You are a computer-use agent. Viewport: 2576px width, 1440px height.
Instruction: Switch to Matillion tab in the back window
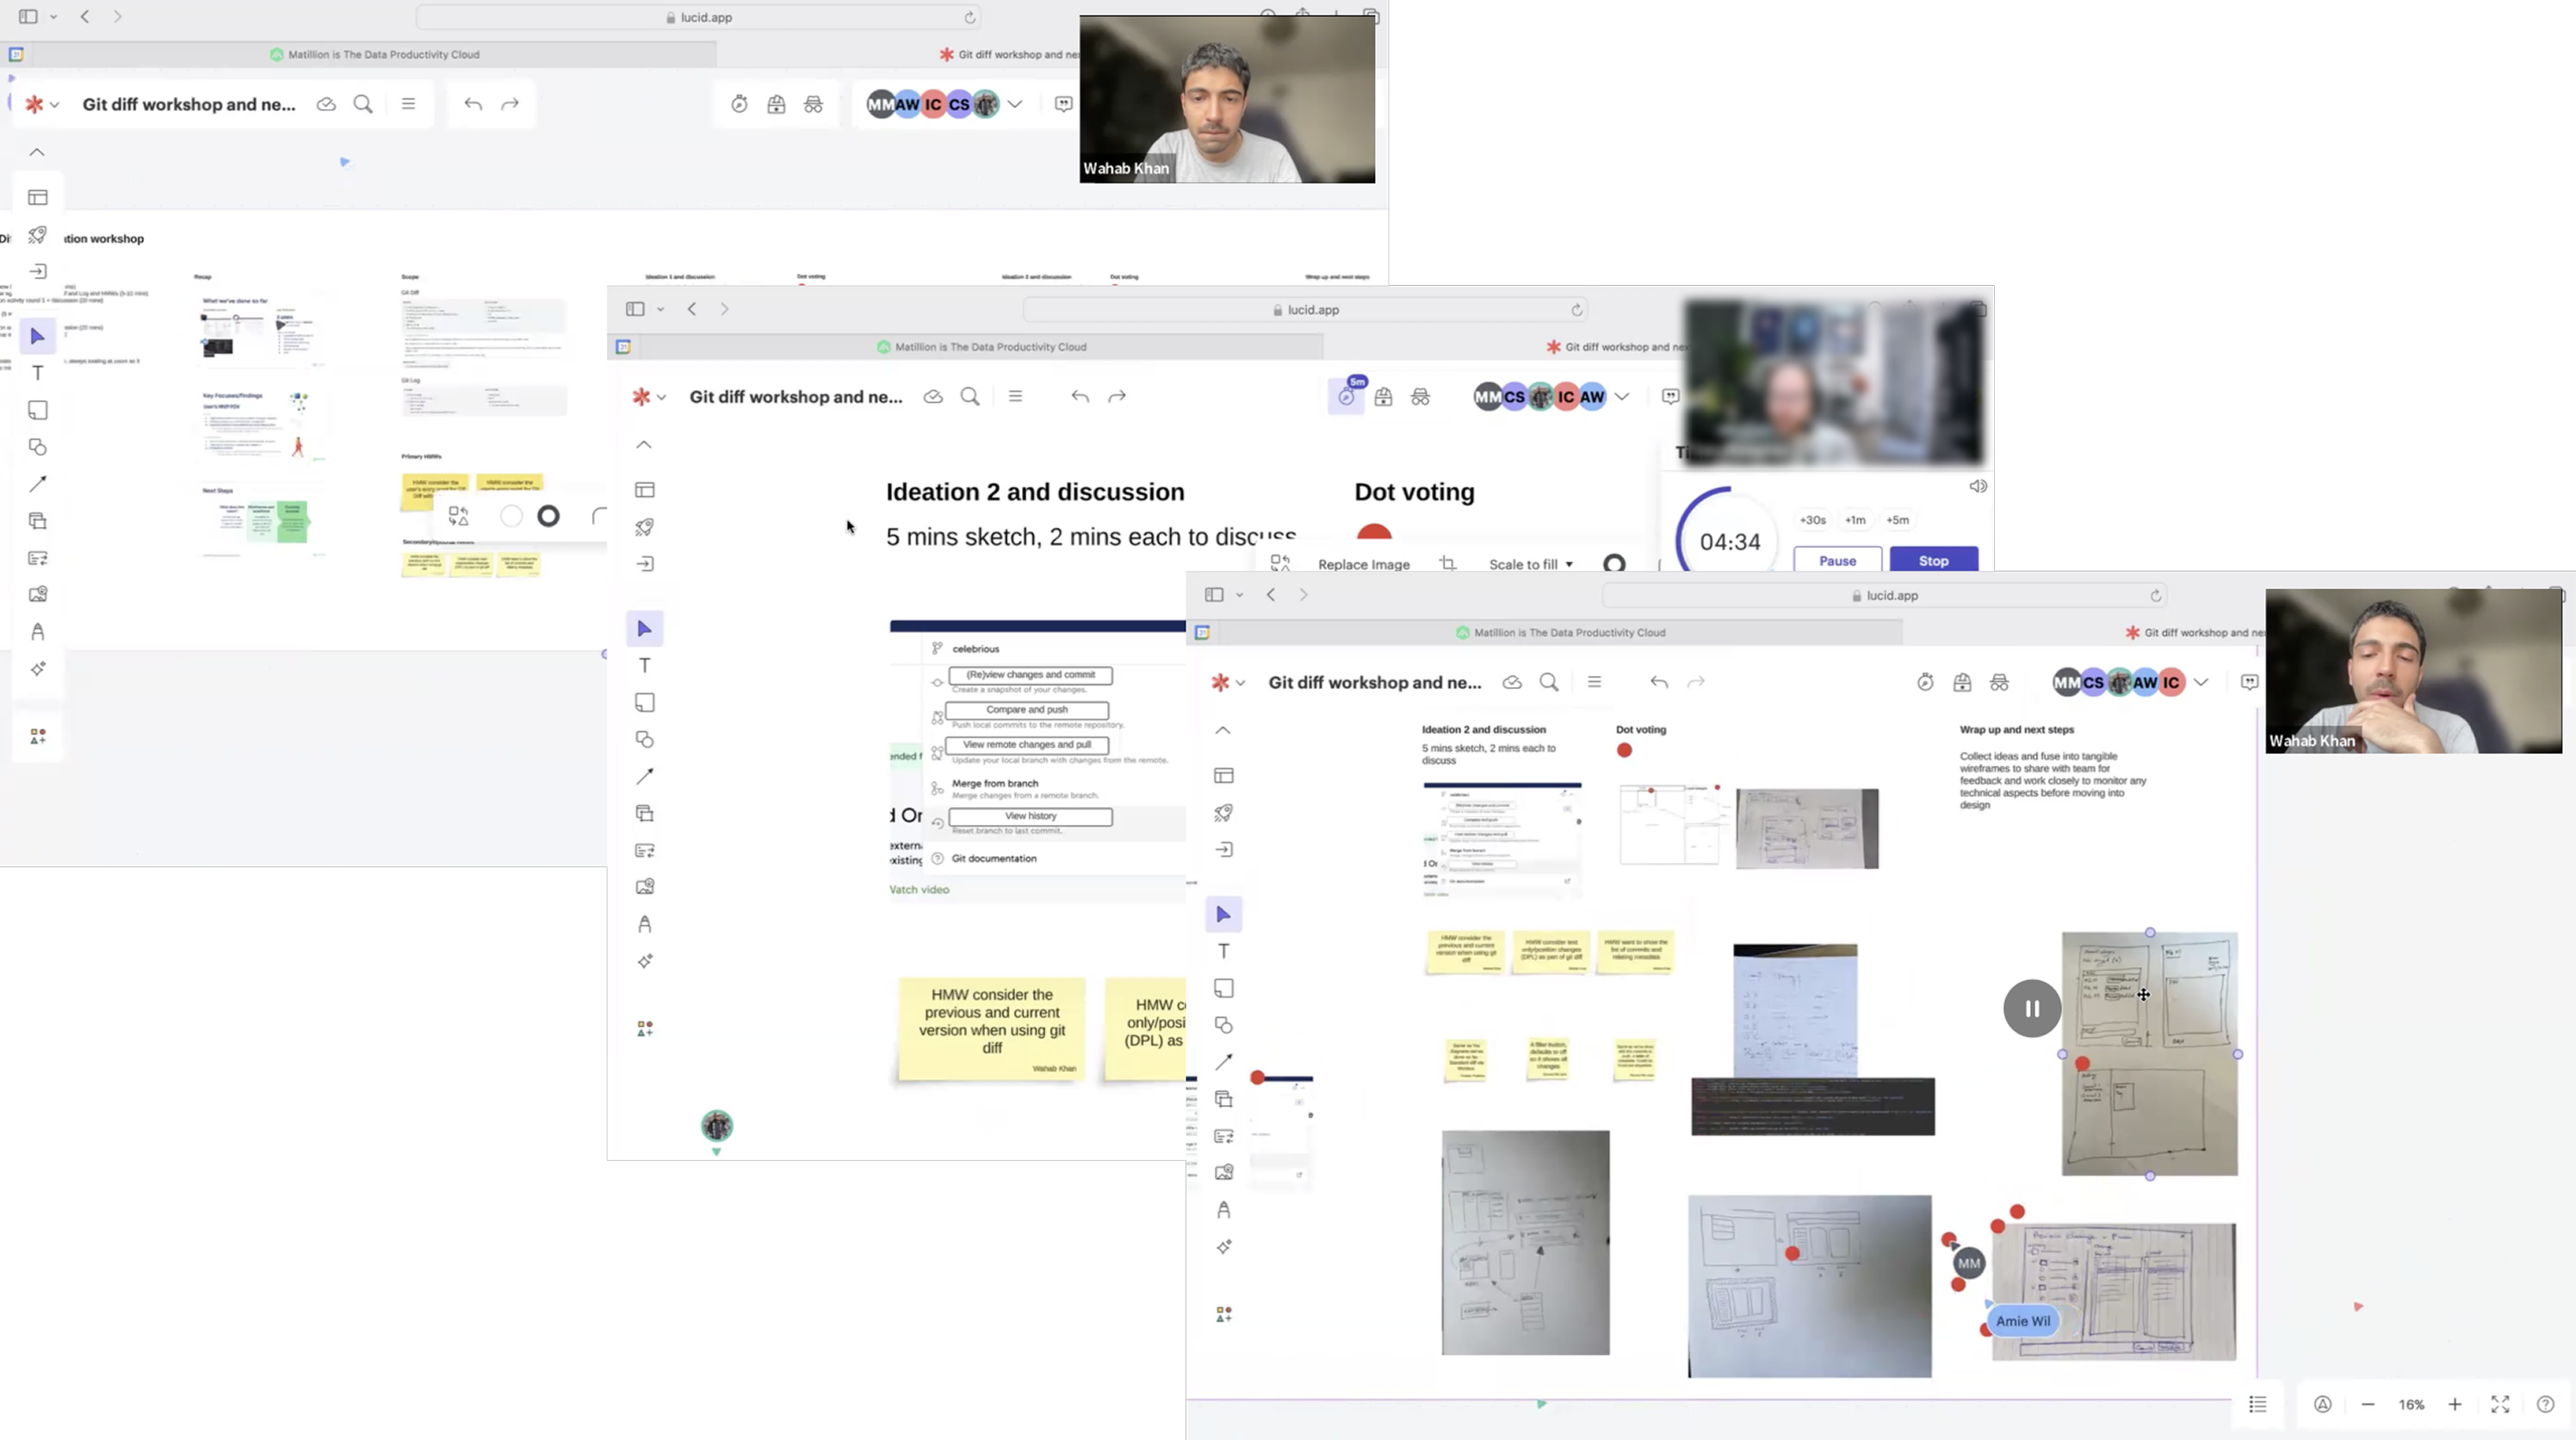375,54
